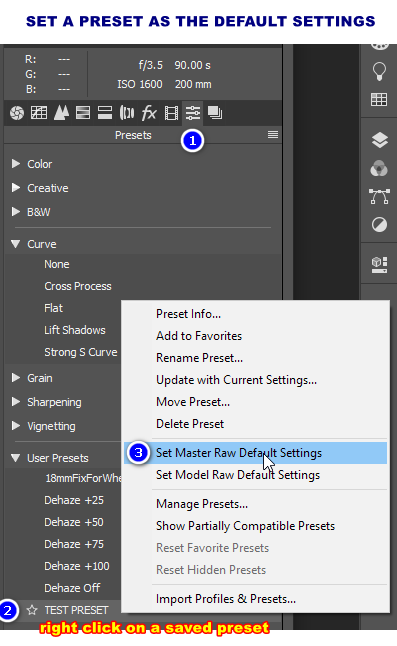Collapse the Curve preset group
Viewport: 397px width, 646px height.
16,244
